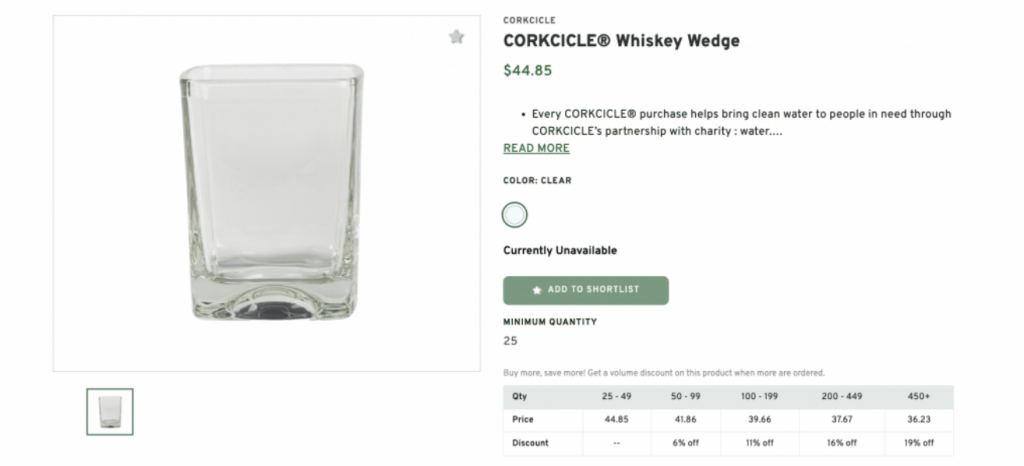Image resolution: width=1024 pixels, height=466 pixels.
Task: Click the CORKCICLE Whiskey Wedge product title
Action: tap(621, 42)
